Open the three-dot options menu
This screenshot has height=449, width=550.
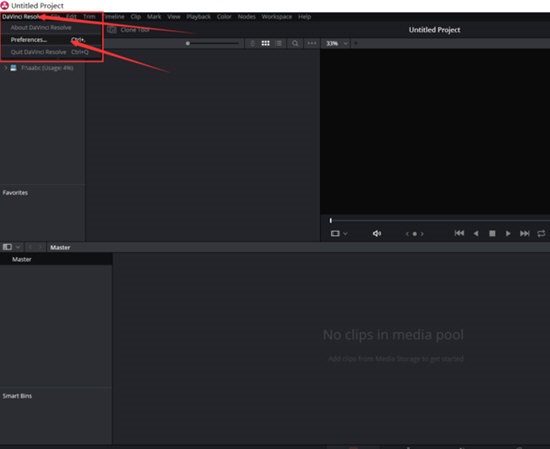[x=312, y=43]
